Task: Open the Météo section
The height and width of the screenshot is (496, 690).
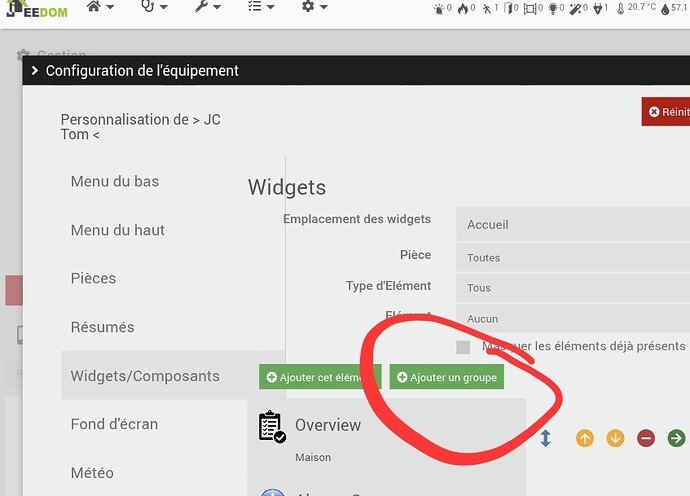Action: [x=92, y=473]
